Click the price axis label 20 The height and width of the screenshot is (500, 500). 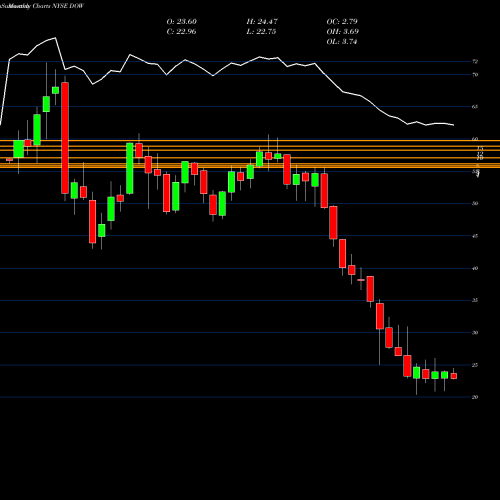coord(475,397)
